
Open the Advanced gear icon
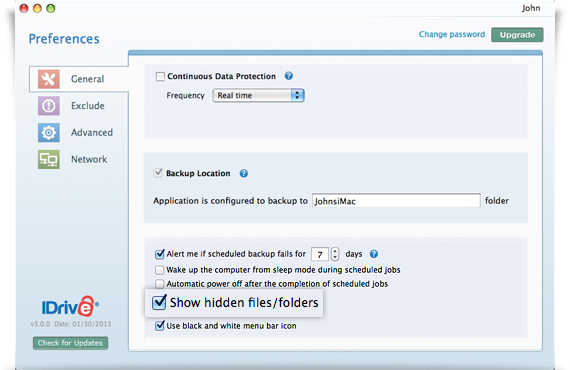(x=49, y=133)
